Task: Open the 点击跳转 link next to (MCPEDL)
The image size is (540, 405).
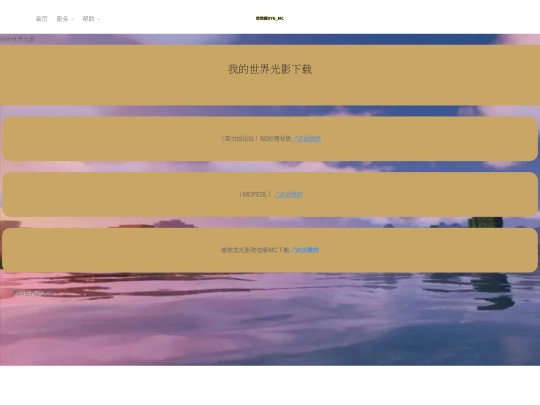Action: [288, 195]
